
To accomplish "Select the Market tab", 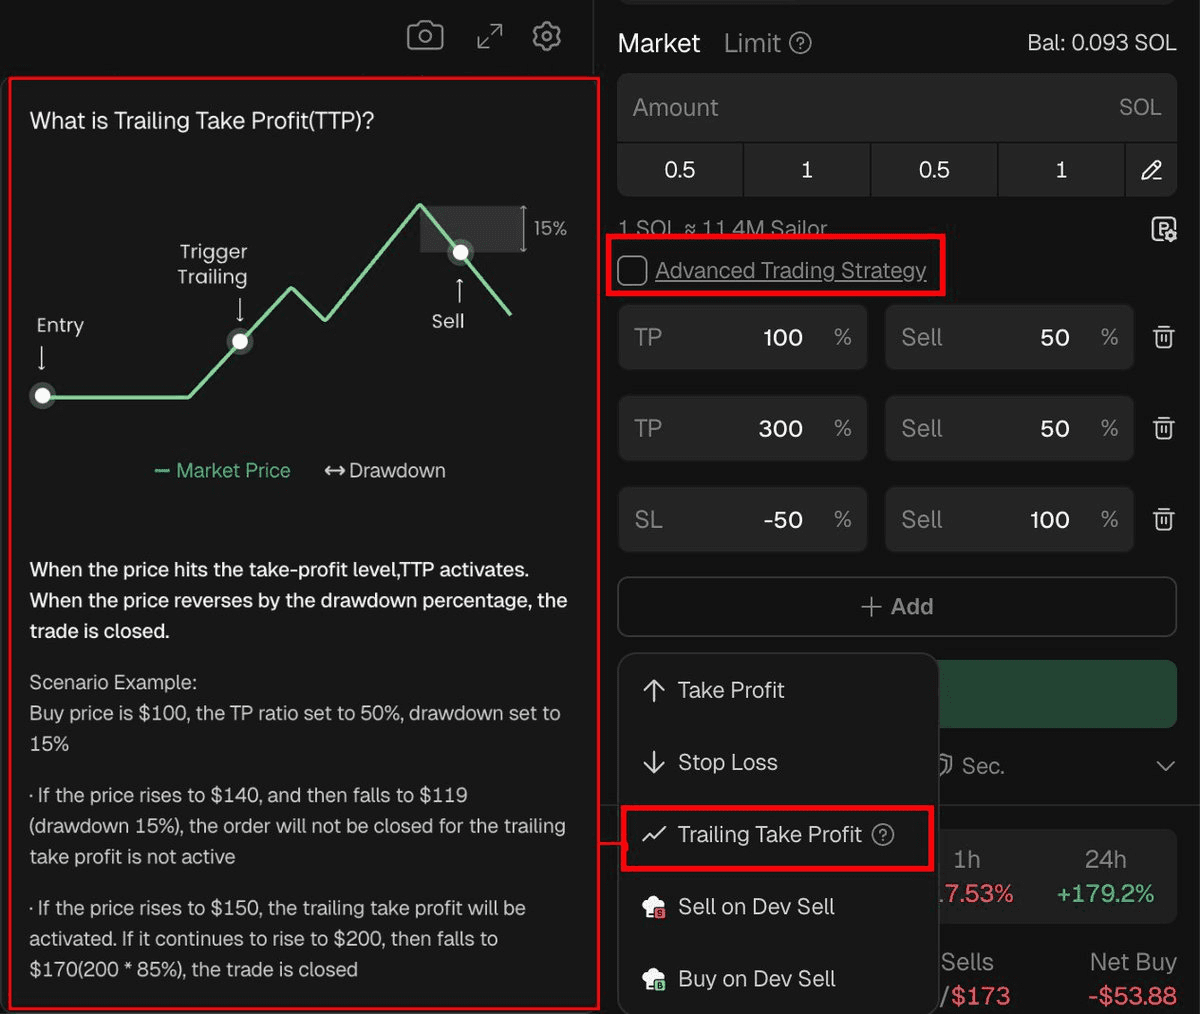I will pos(658,42).
